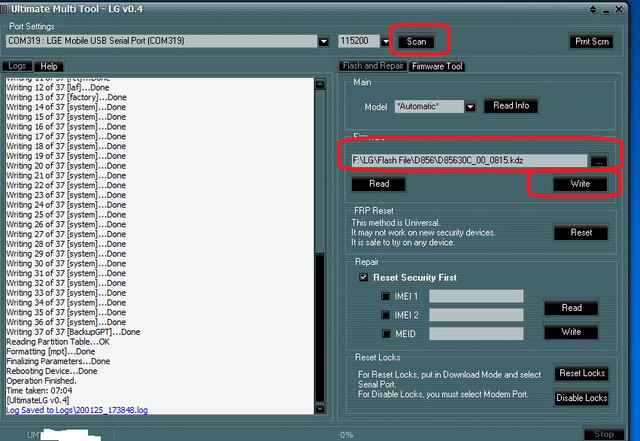Click the window roll-up arrows icon
Image resolution: width=640 pixels, height=441 pixels.
pos(593,9)
